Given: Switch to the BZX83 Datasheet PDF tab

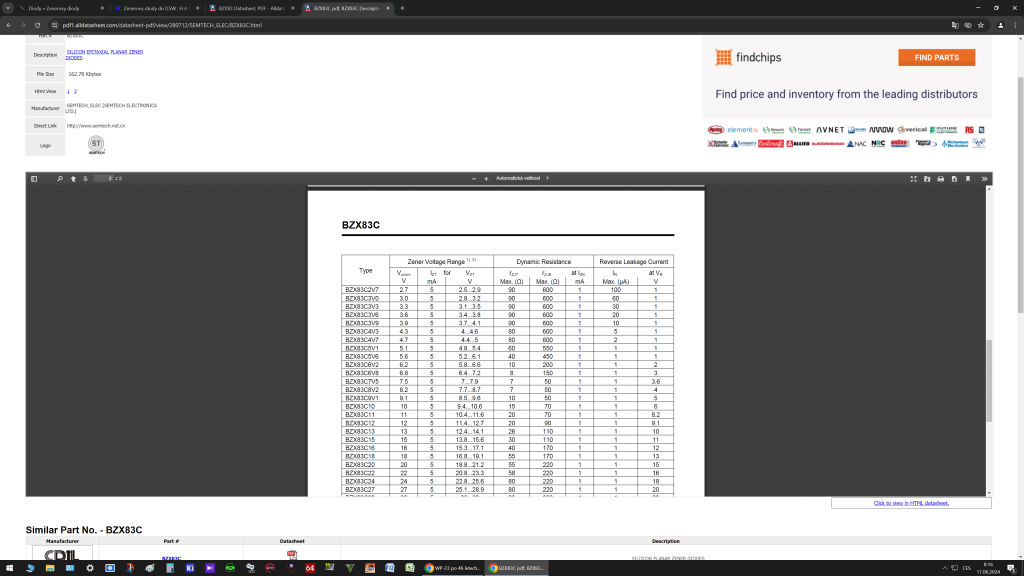Looking at the screenshot, I should coord(254,8).
